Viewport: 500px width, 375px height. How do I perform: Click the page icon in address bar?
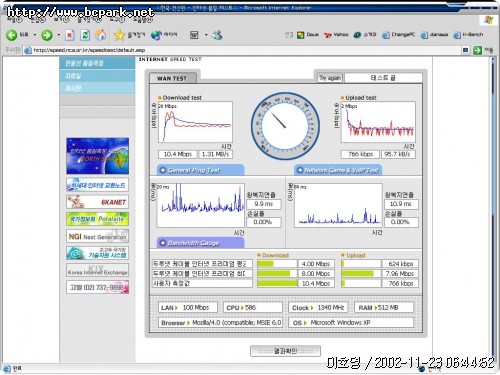[x=28, y=50]
